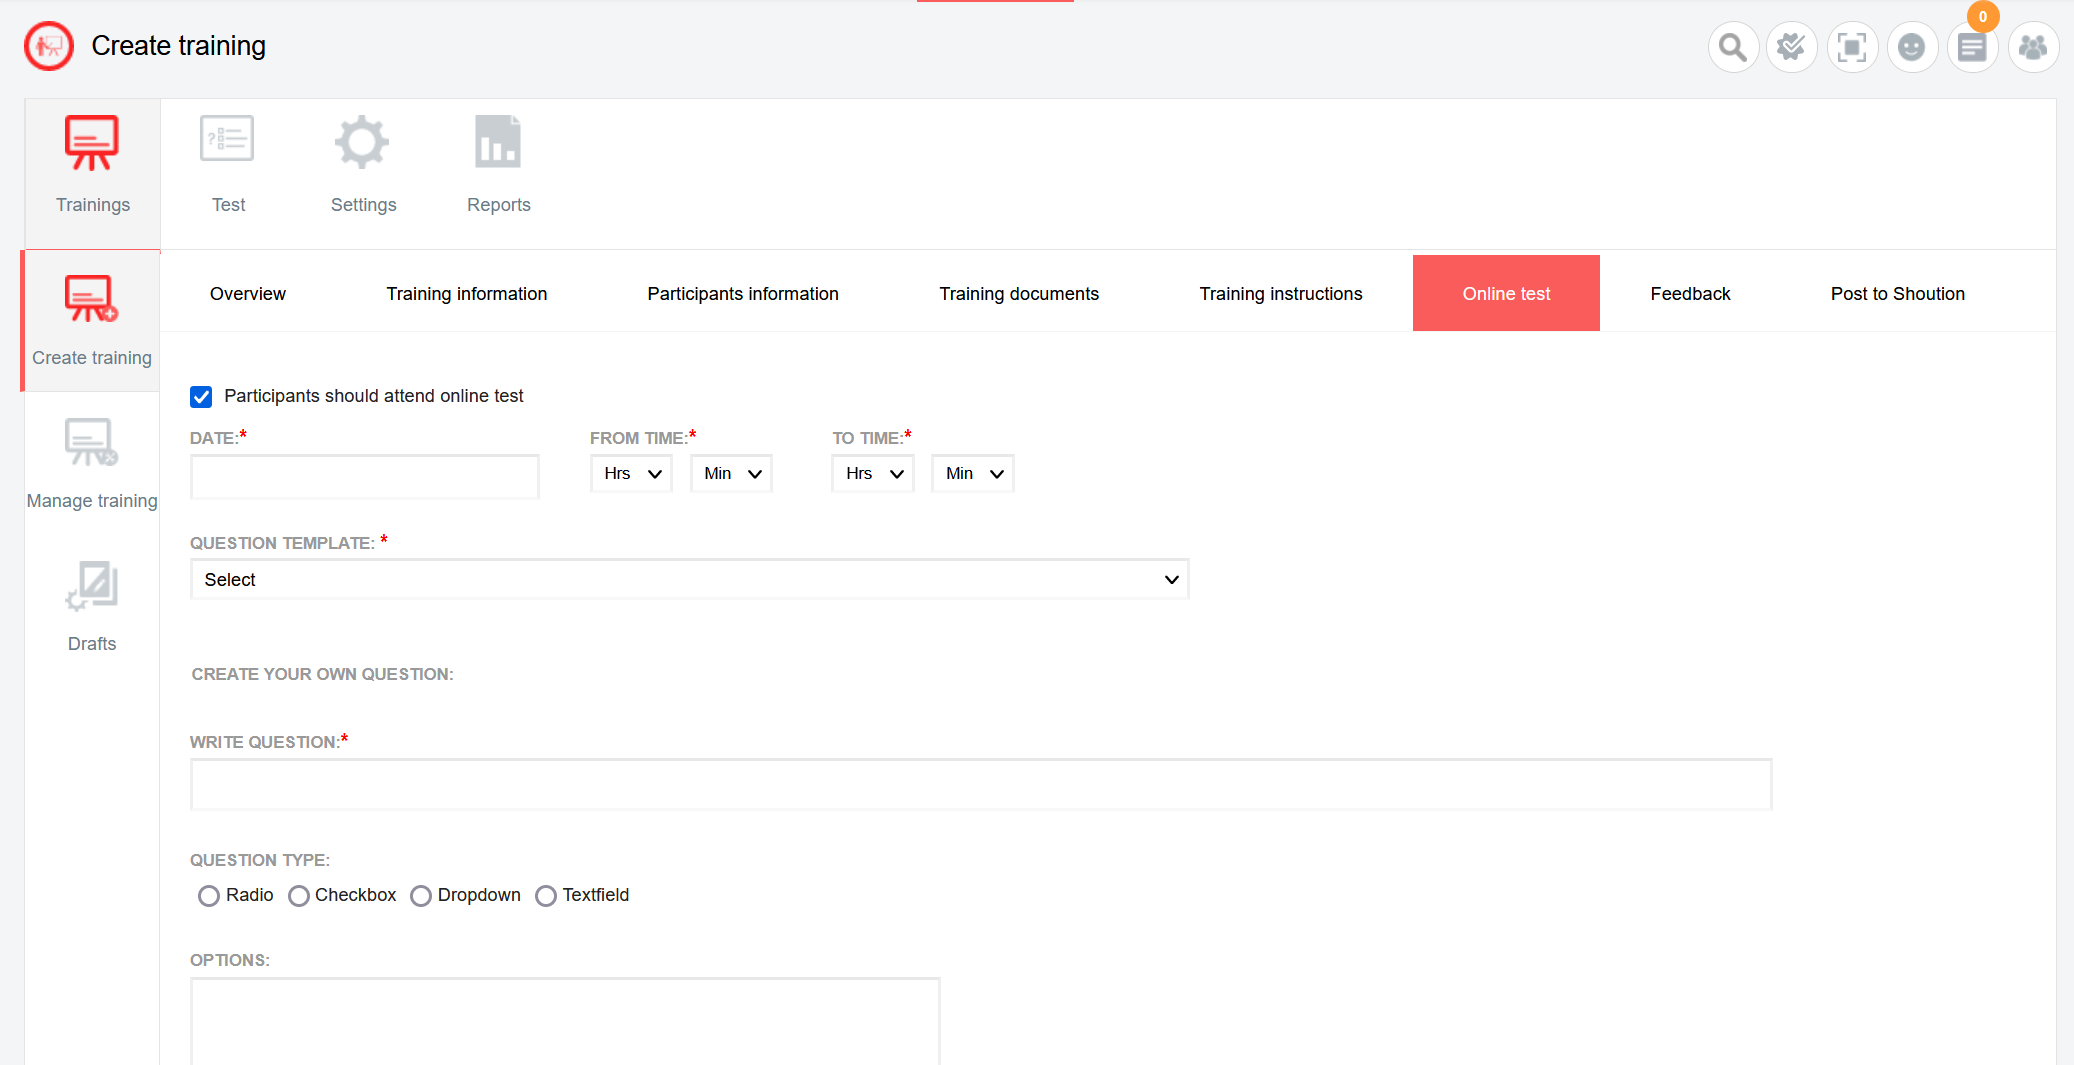Screen dimensions: 2074x1065
Task: Select the Radio question type
Action: click(x=208, y=896)
